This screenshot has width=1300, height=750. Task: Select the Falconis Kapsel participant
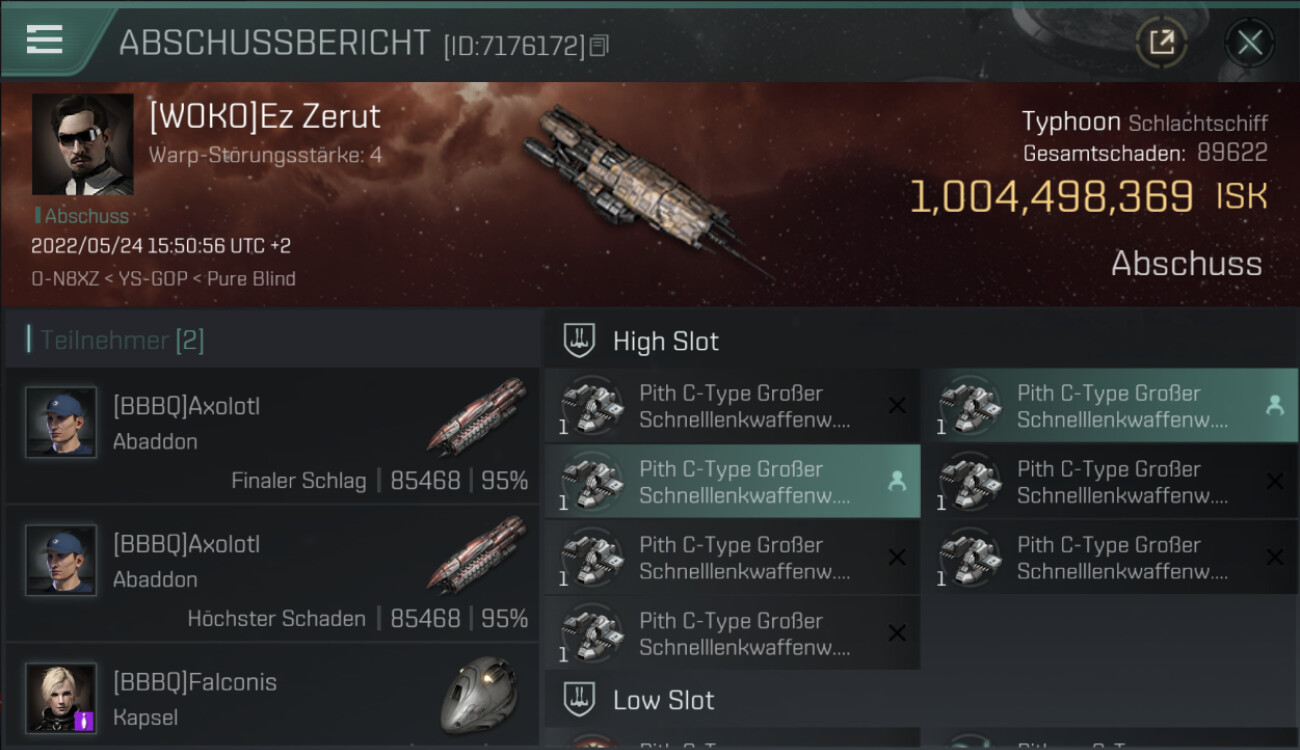272,698
